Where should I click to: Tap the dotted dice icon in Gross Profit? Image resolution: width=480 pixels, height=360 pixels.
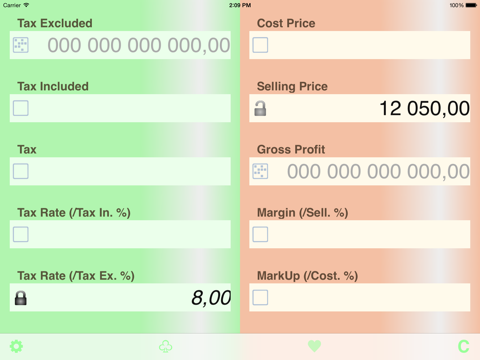pyautogui.click(x=260, y=171)
